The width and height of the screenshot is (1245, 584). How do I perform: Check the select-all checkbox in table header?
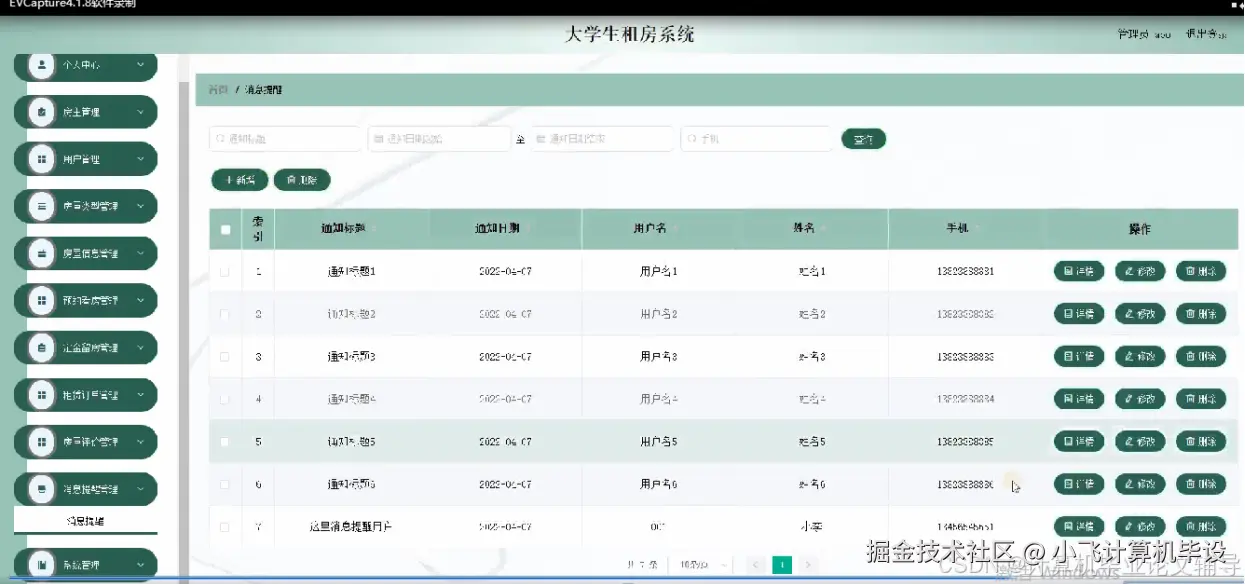click(x=224, y=229)
